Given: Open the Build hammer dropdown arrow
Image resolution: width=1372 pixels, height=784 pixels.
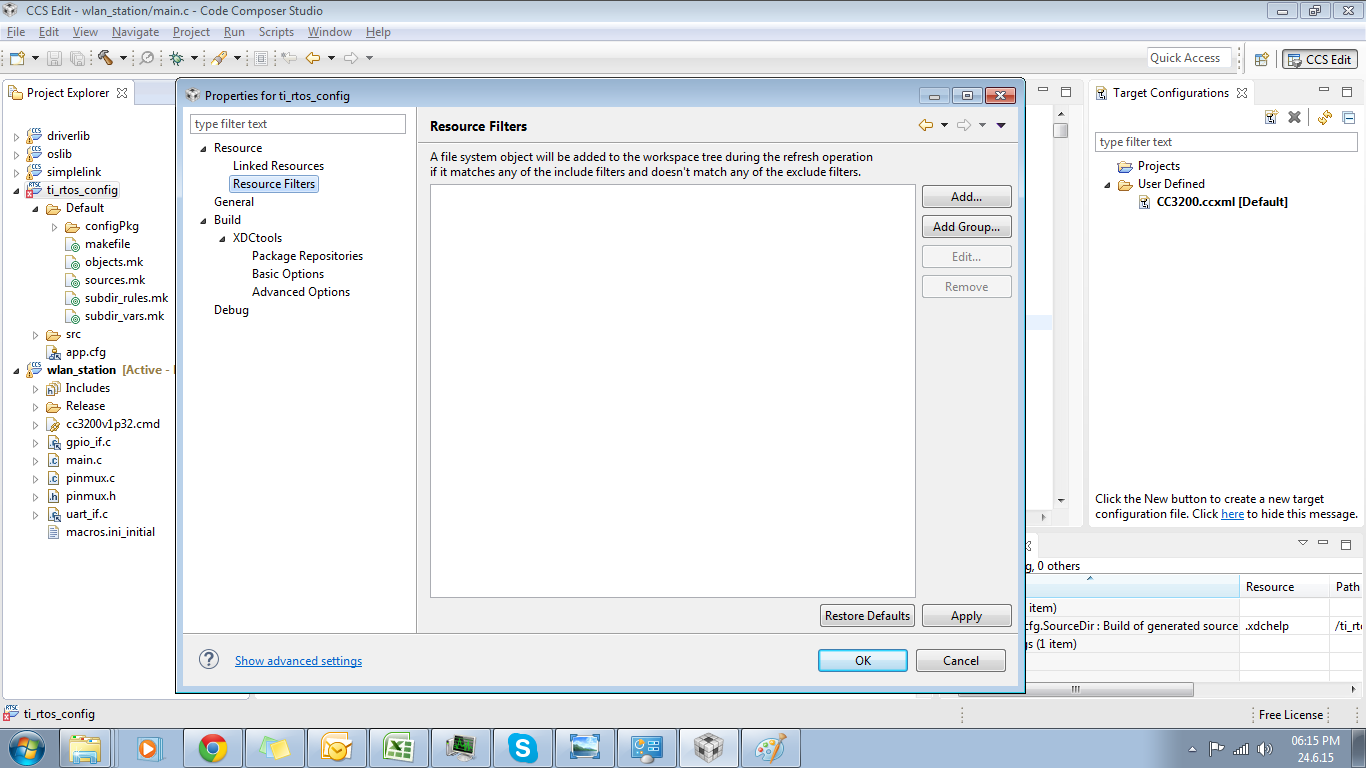Looking at the screenshot, I should pyautogui.click(x=123, y=58).
